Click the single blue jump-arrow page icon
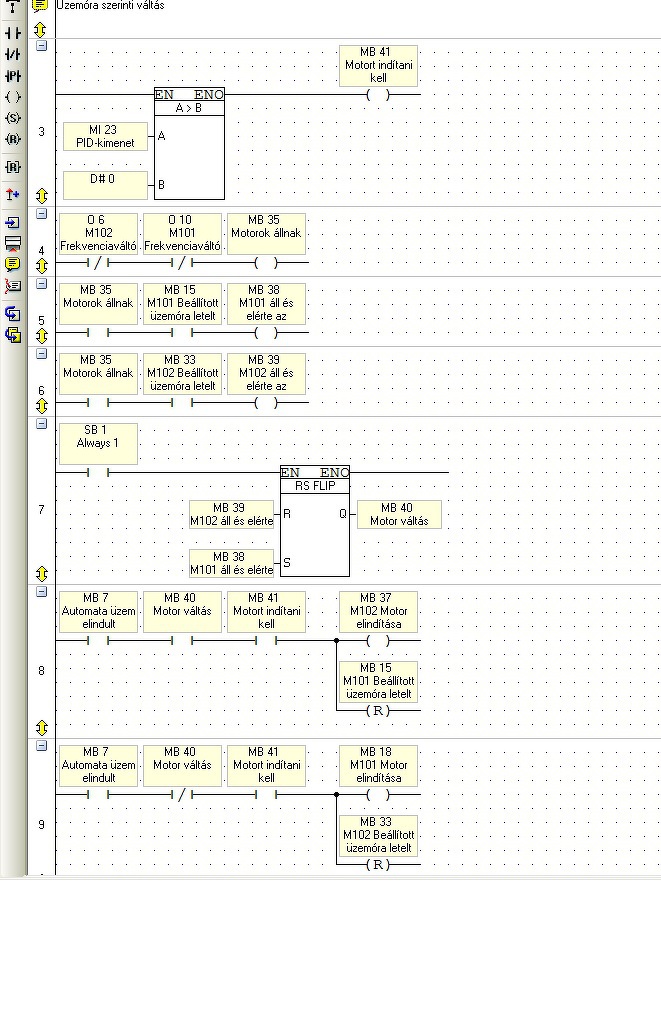The height and width of the screenshot is (1029, 661). (12, 314)
